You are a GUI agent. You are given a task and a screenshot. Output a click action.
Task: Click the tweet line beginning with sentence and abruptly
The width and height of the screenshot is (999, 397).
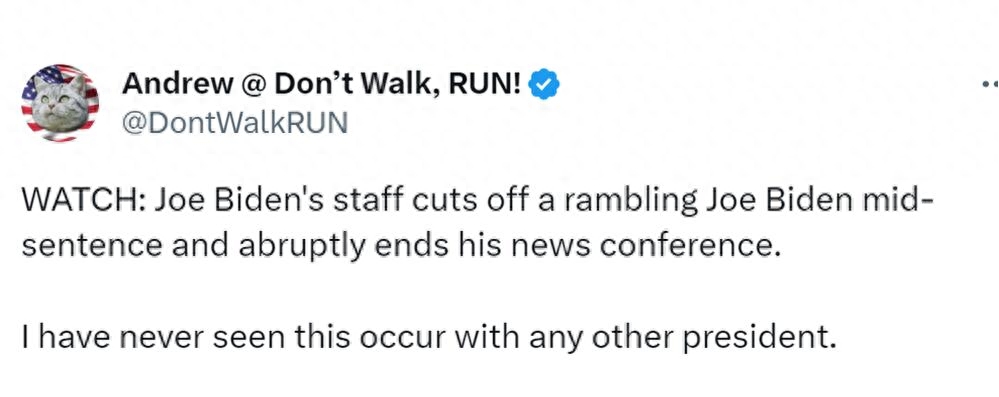pos(401,246)
